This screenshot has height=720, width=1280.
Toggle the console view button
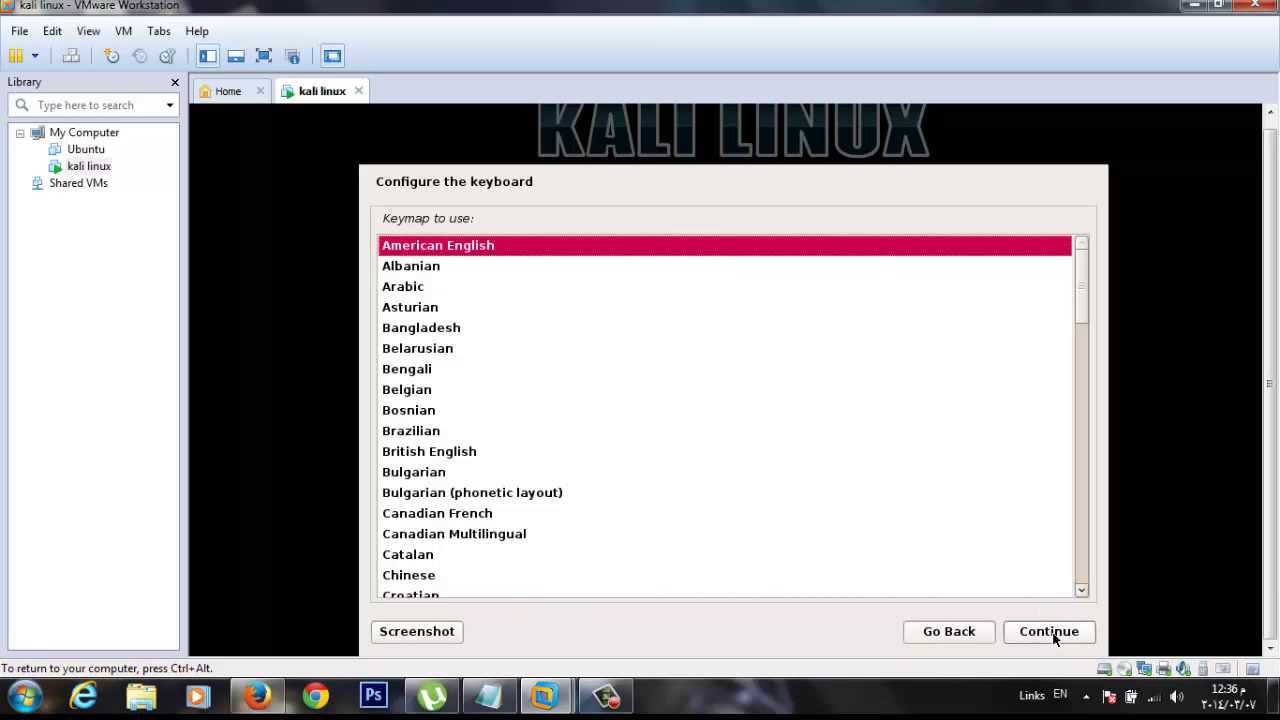point(332,56)
